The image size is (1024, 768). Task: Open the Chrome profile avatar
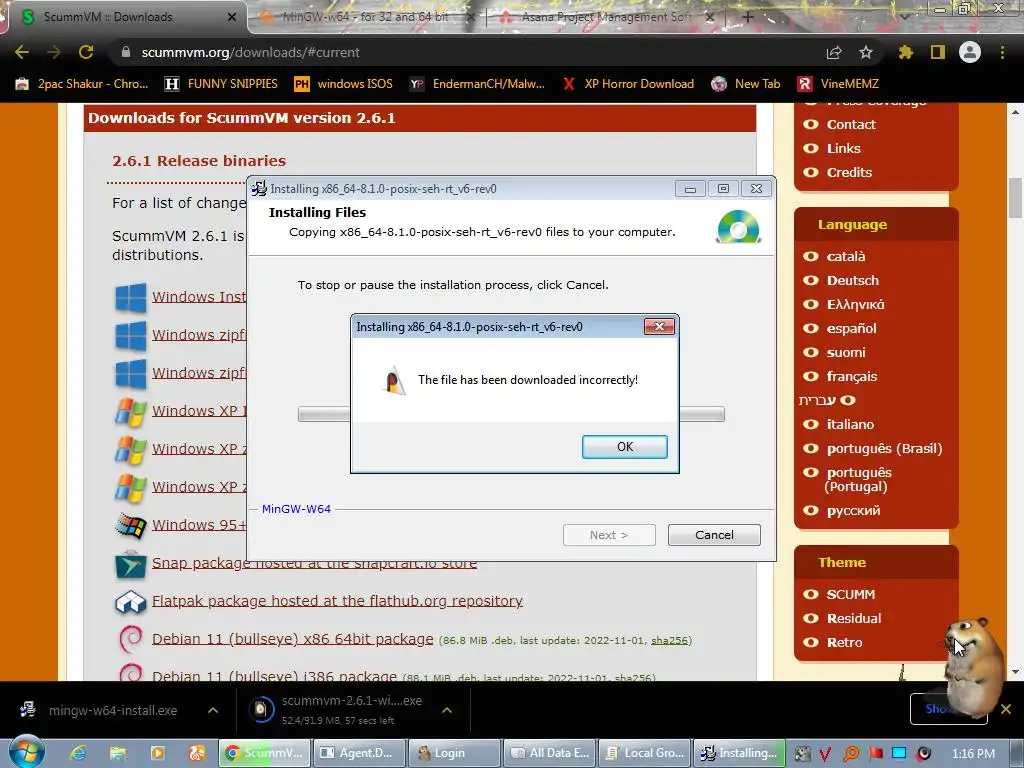pos(970,52)
